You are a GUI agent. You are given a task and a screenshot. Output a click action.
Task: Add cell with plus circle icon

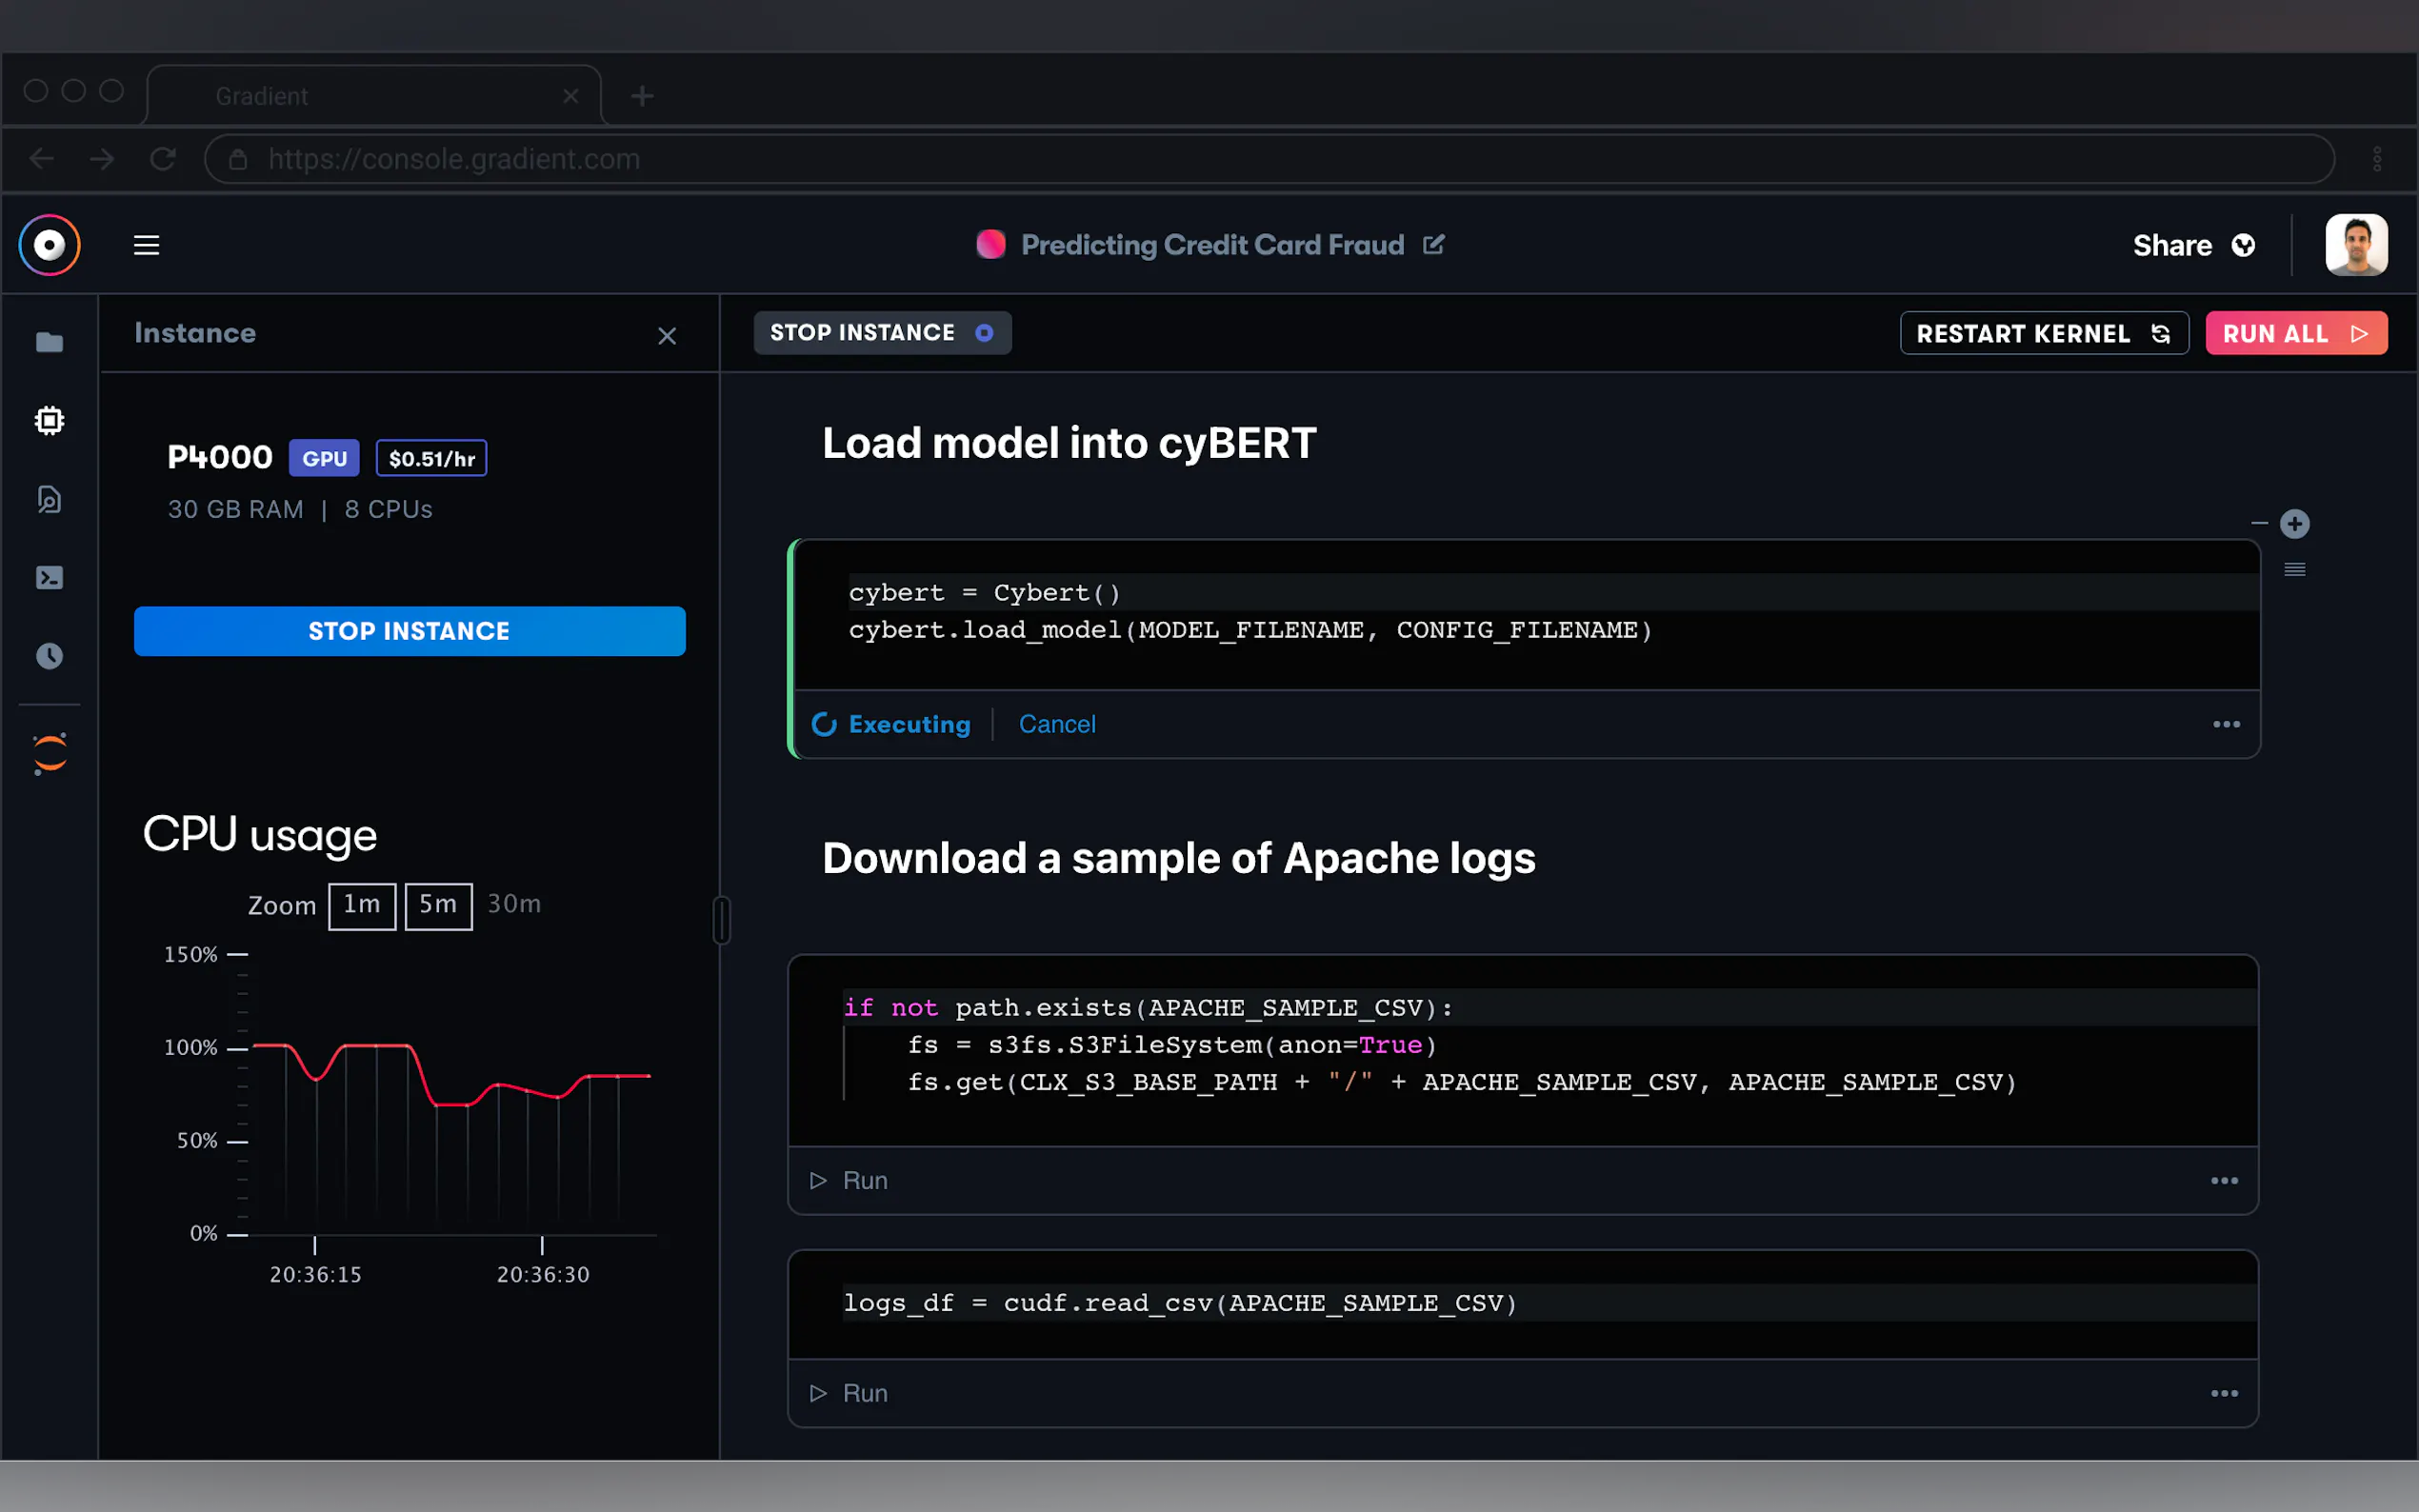2293,524
